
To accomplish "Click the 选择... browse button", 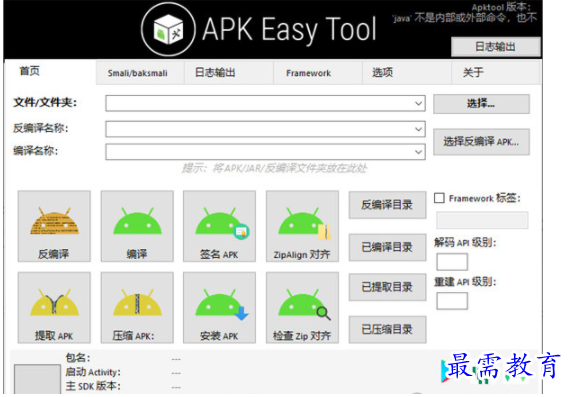I will click(x=481, y=104).
